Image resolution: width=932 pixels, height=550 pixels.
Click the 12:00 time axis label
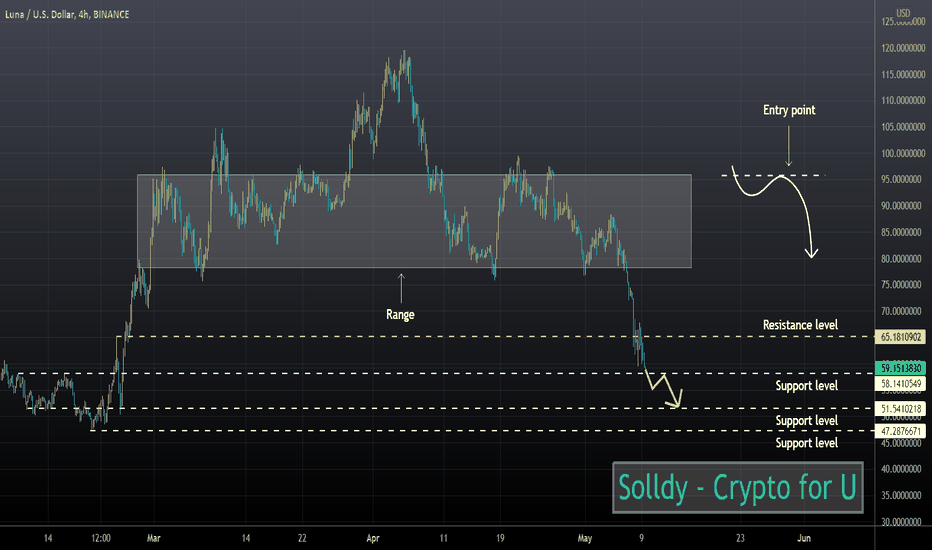click(101, 538)
